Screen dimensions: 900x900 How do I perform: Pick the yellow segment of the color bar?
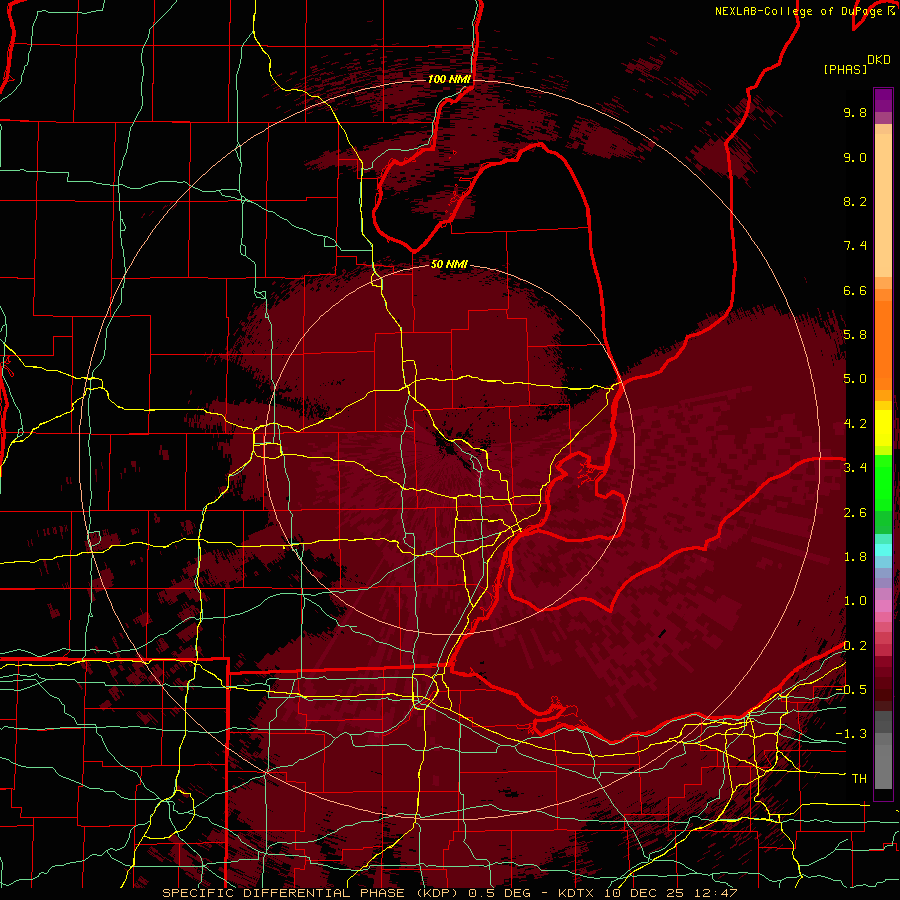click(883, 428)
